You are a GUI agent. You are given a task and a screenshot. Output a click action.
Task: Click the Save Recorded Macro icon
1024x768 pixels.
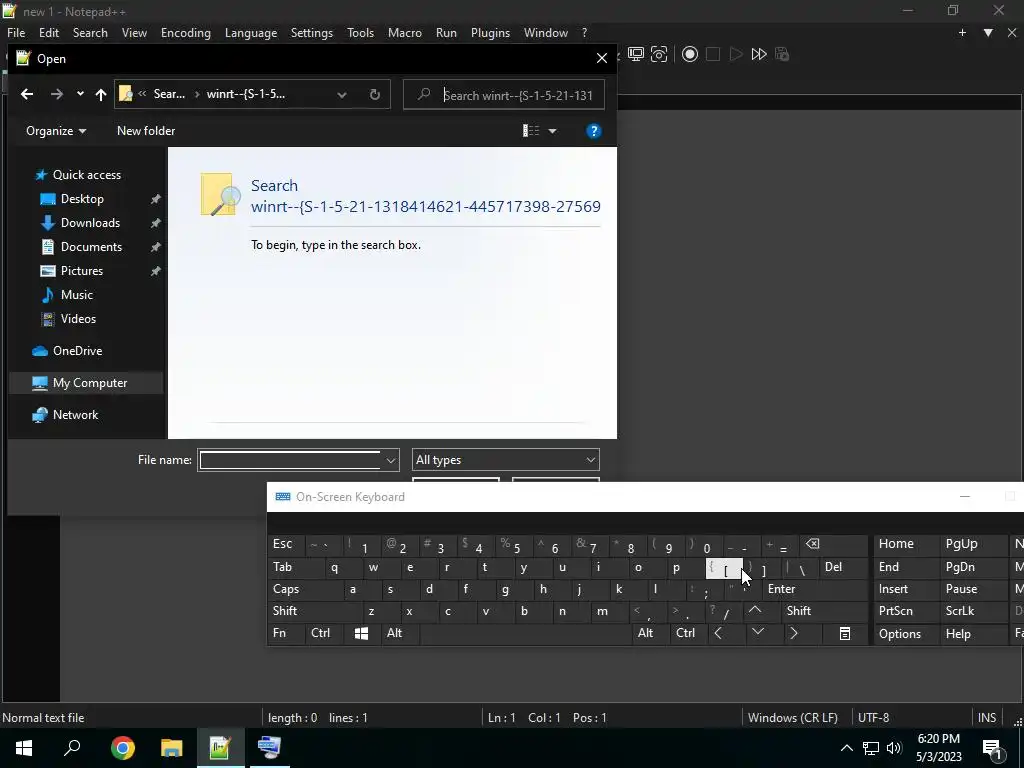coord(782,54)
